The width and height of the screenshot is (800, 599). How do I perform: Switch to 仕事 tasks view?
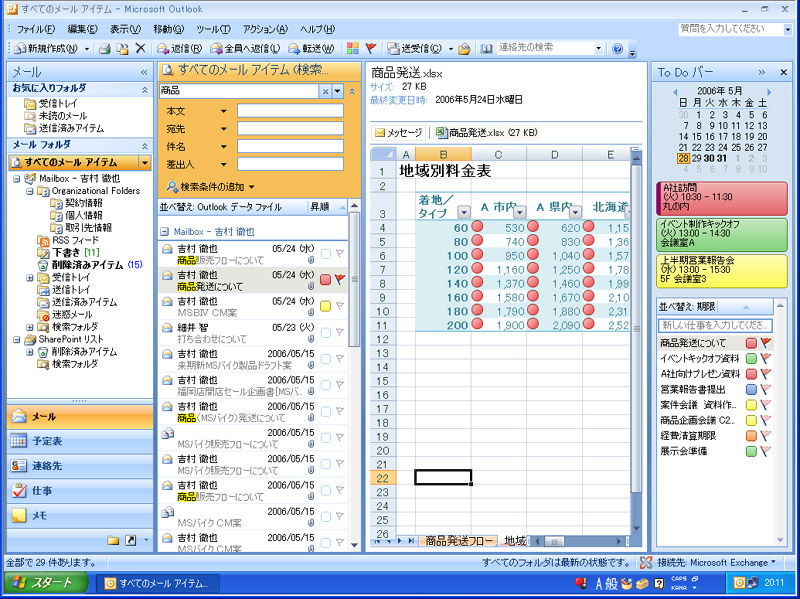[x=80, y=491]
